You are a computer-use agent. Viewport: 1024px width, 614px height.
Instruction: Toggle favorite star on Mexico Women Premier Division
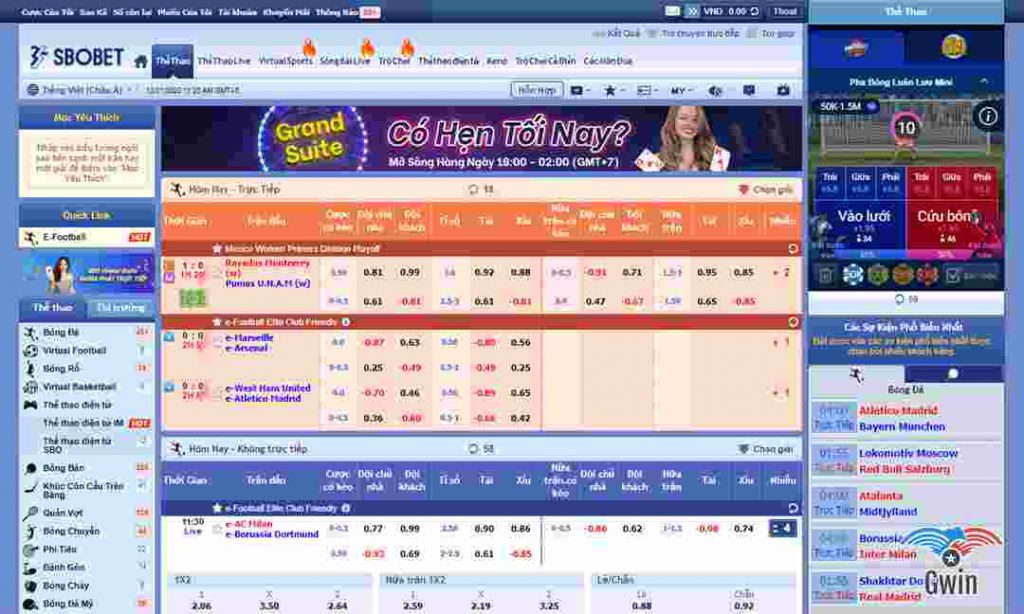tap(217, 248)
